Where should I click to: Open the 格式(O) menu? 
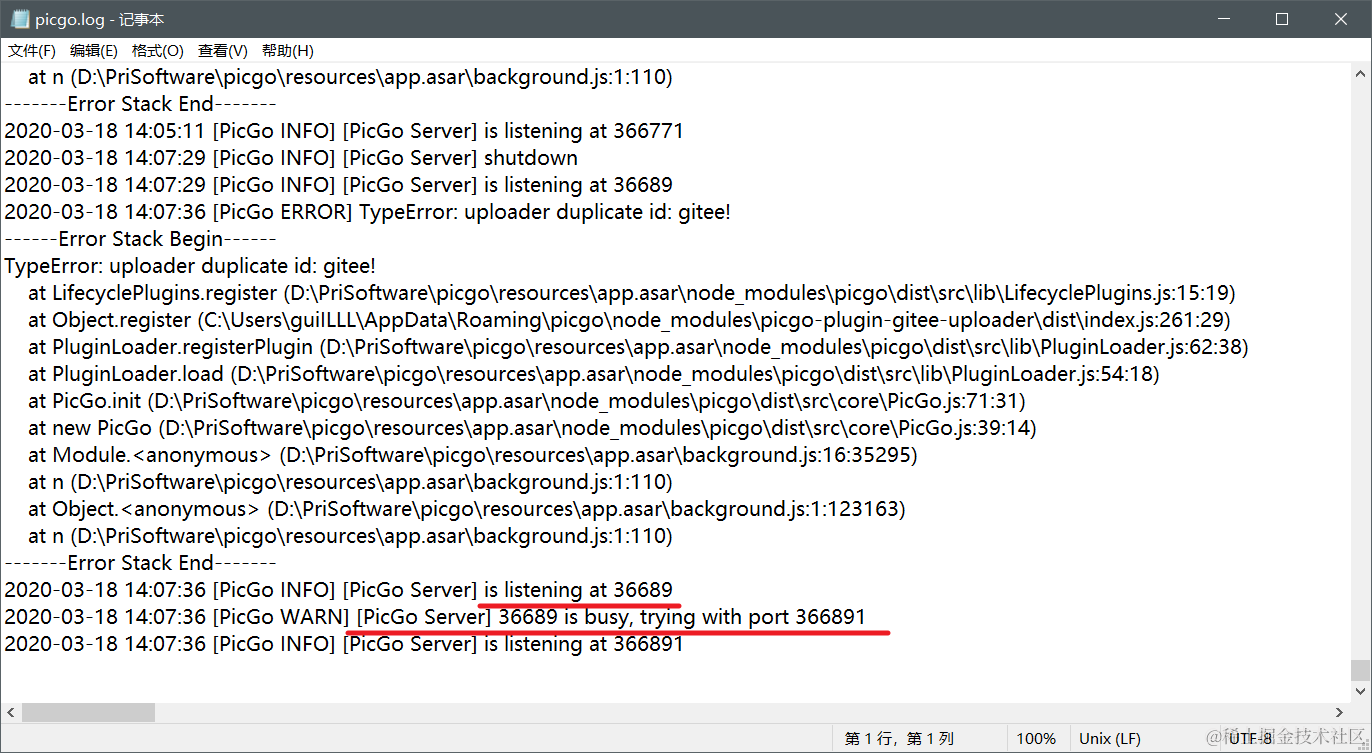point(157,51)
